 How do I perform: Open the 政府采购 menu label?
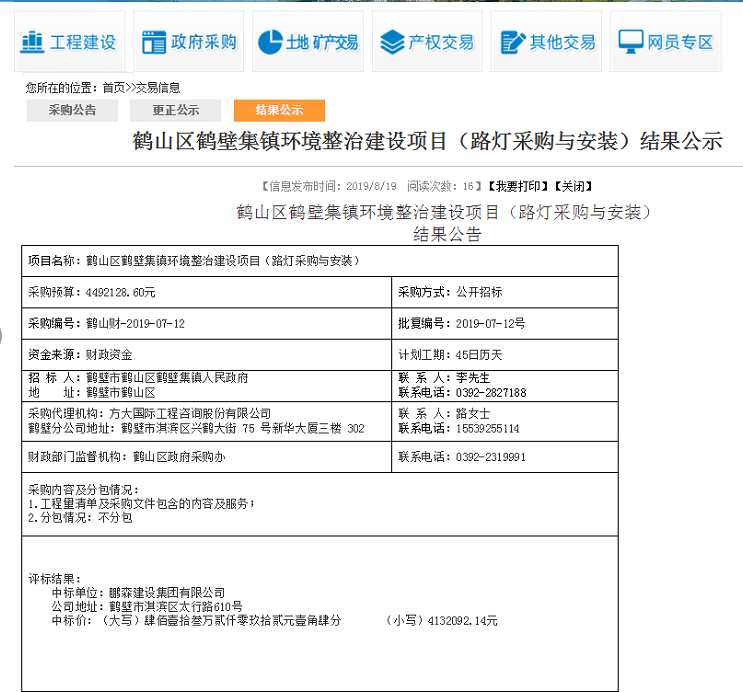[x=204, y=42]
